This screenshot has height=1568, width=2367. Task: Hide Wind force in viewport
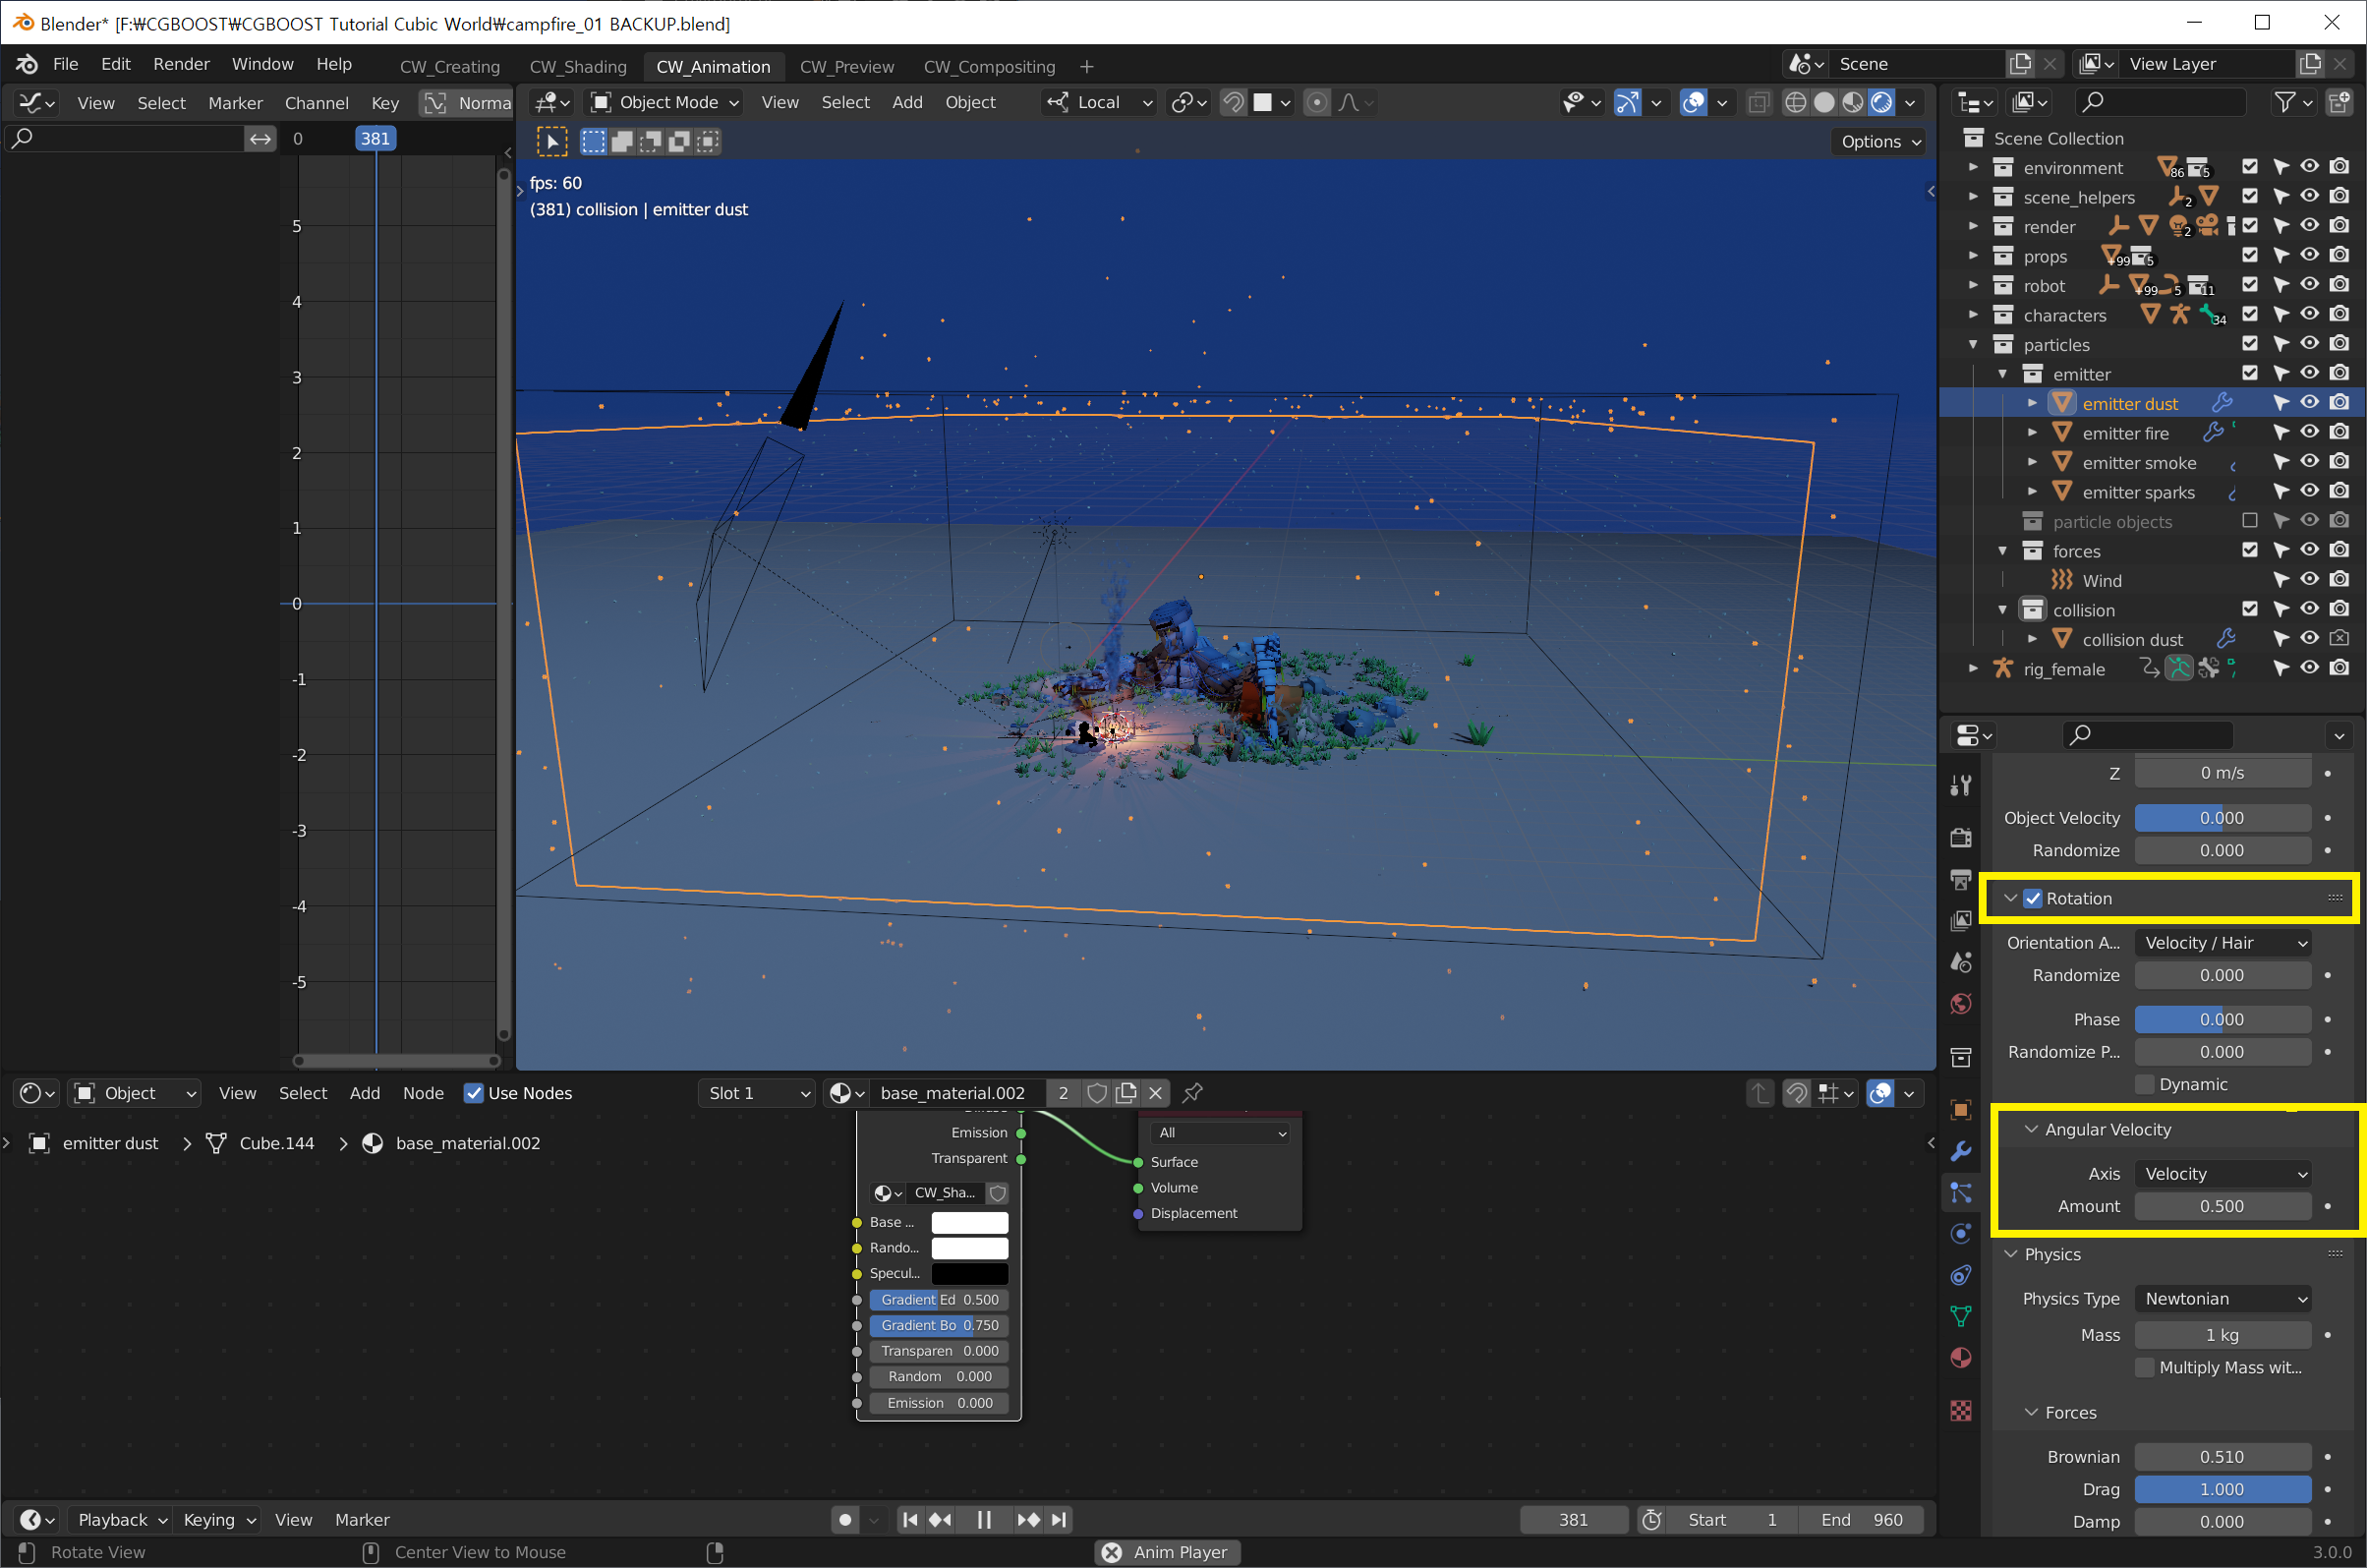2309,579
